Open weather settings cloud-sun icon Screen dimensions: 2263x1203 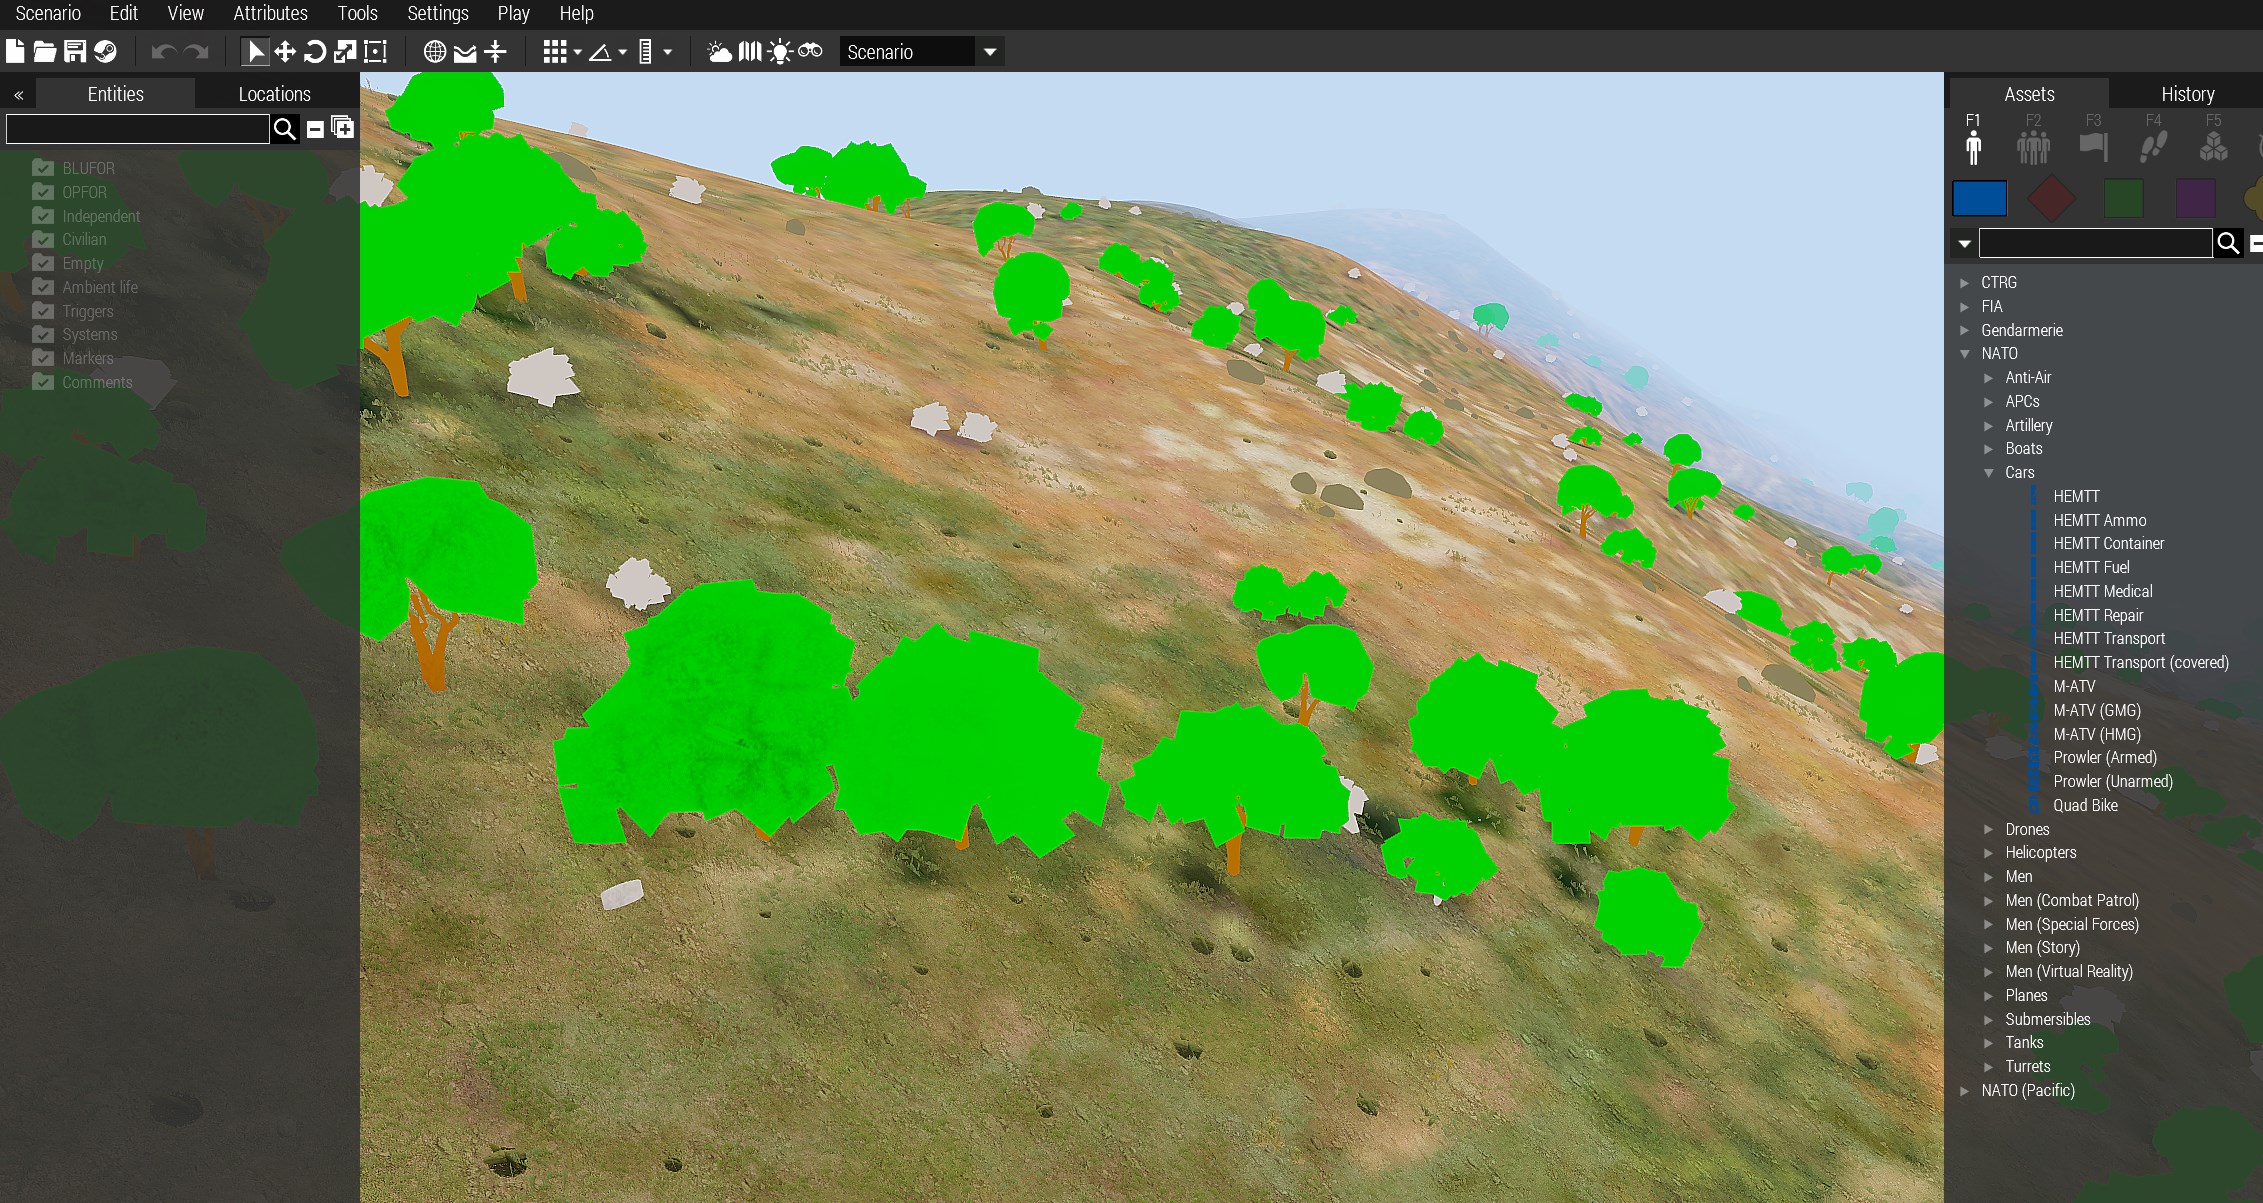(x=719, y=52)
